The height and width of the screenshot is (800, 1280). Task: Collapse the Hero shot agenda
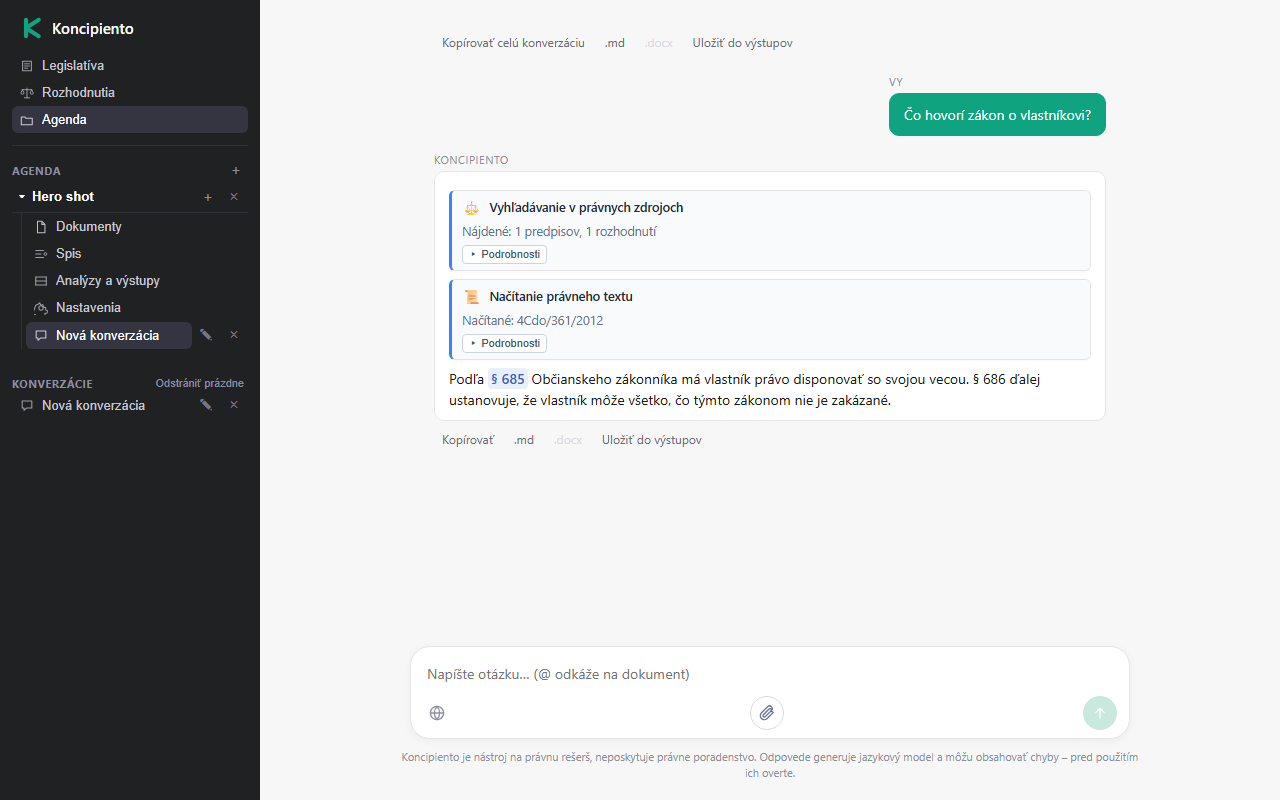coord(22,197)
